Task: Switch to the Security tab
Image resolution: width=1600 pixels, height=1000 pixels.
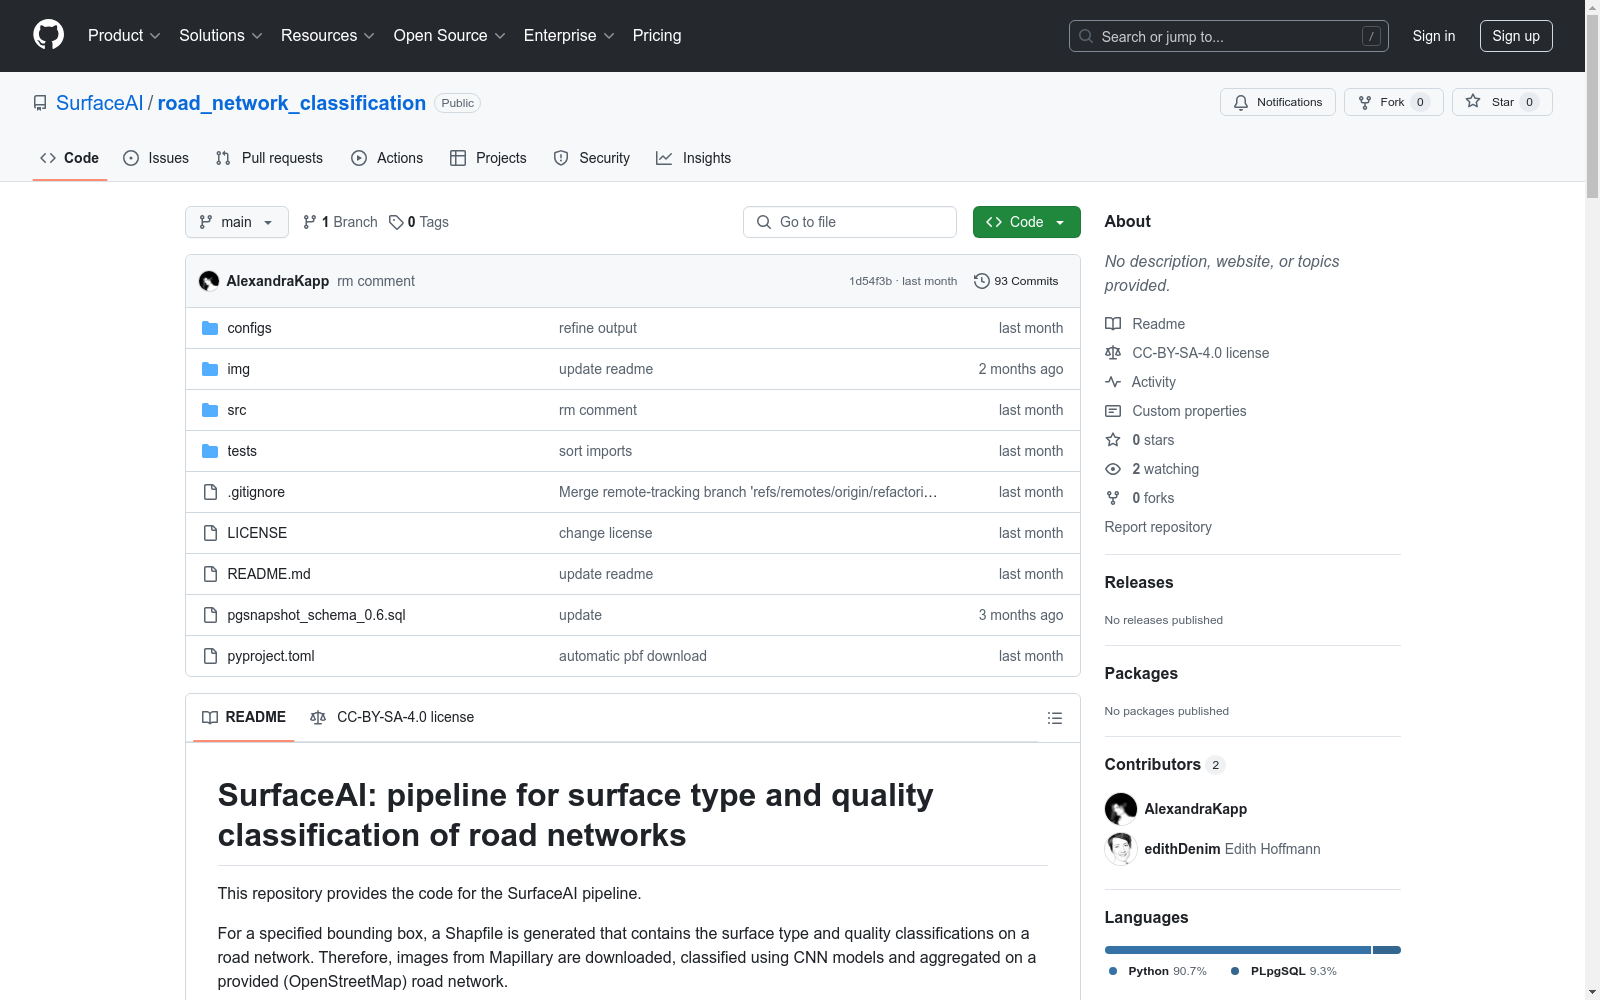Action: point(592,158)
